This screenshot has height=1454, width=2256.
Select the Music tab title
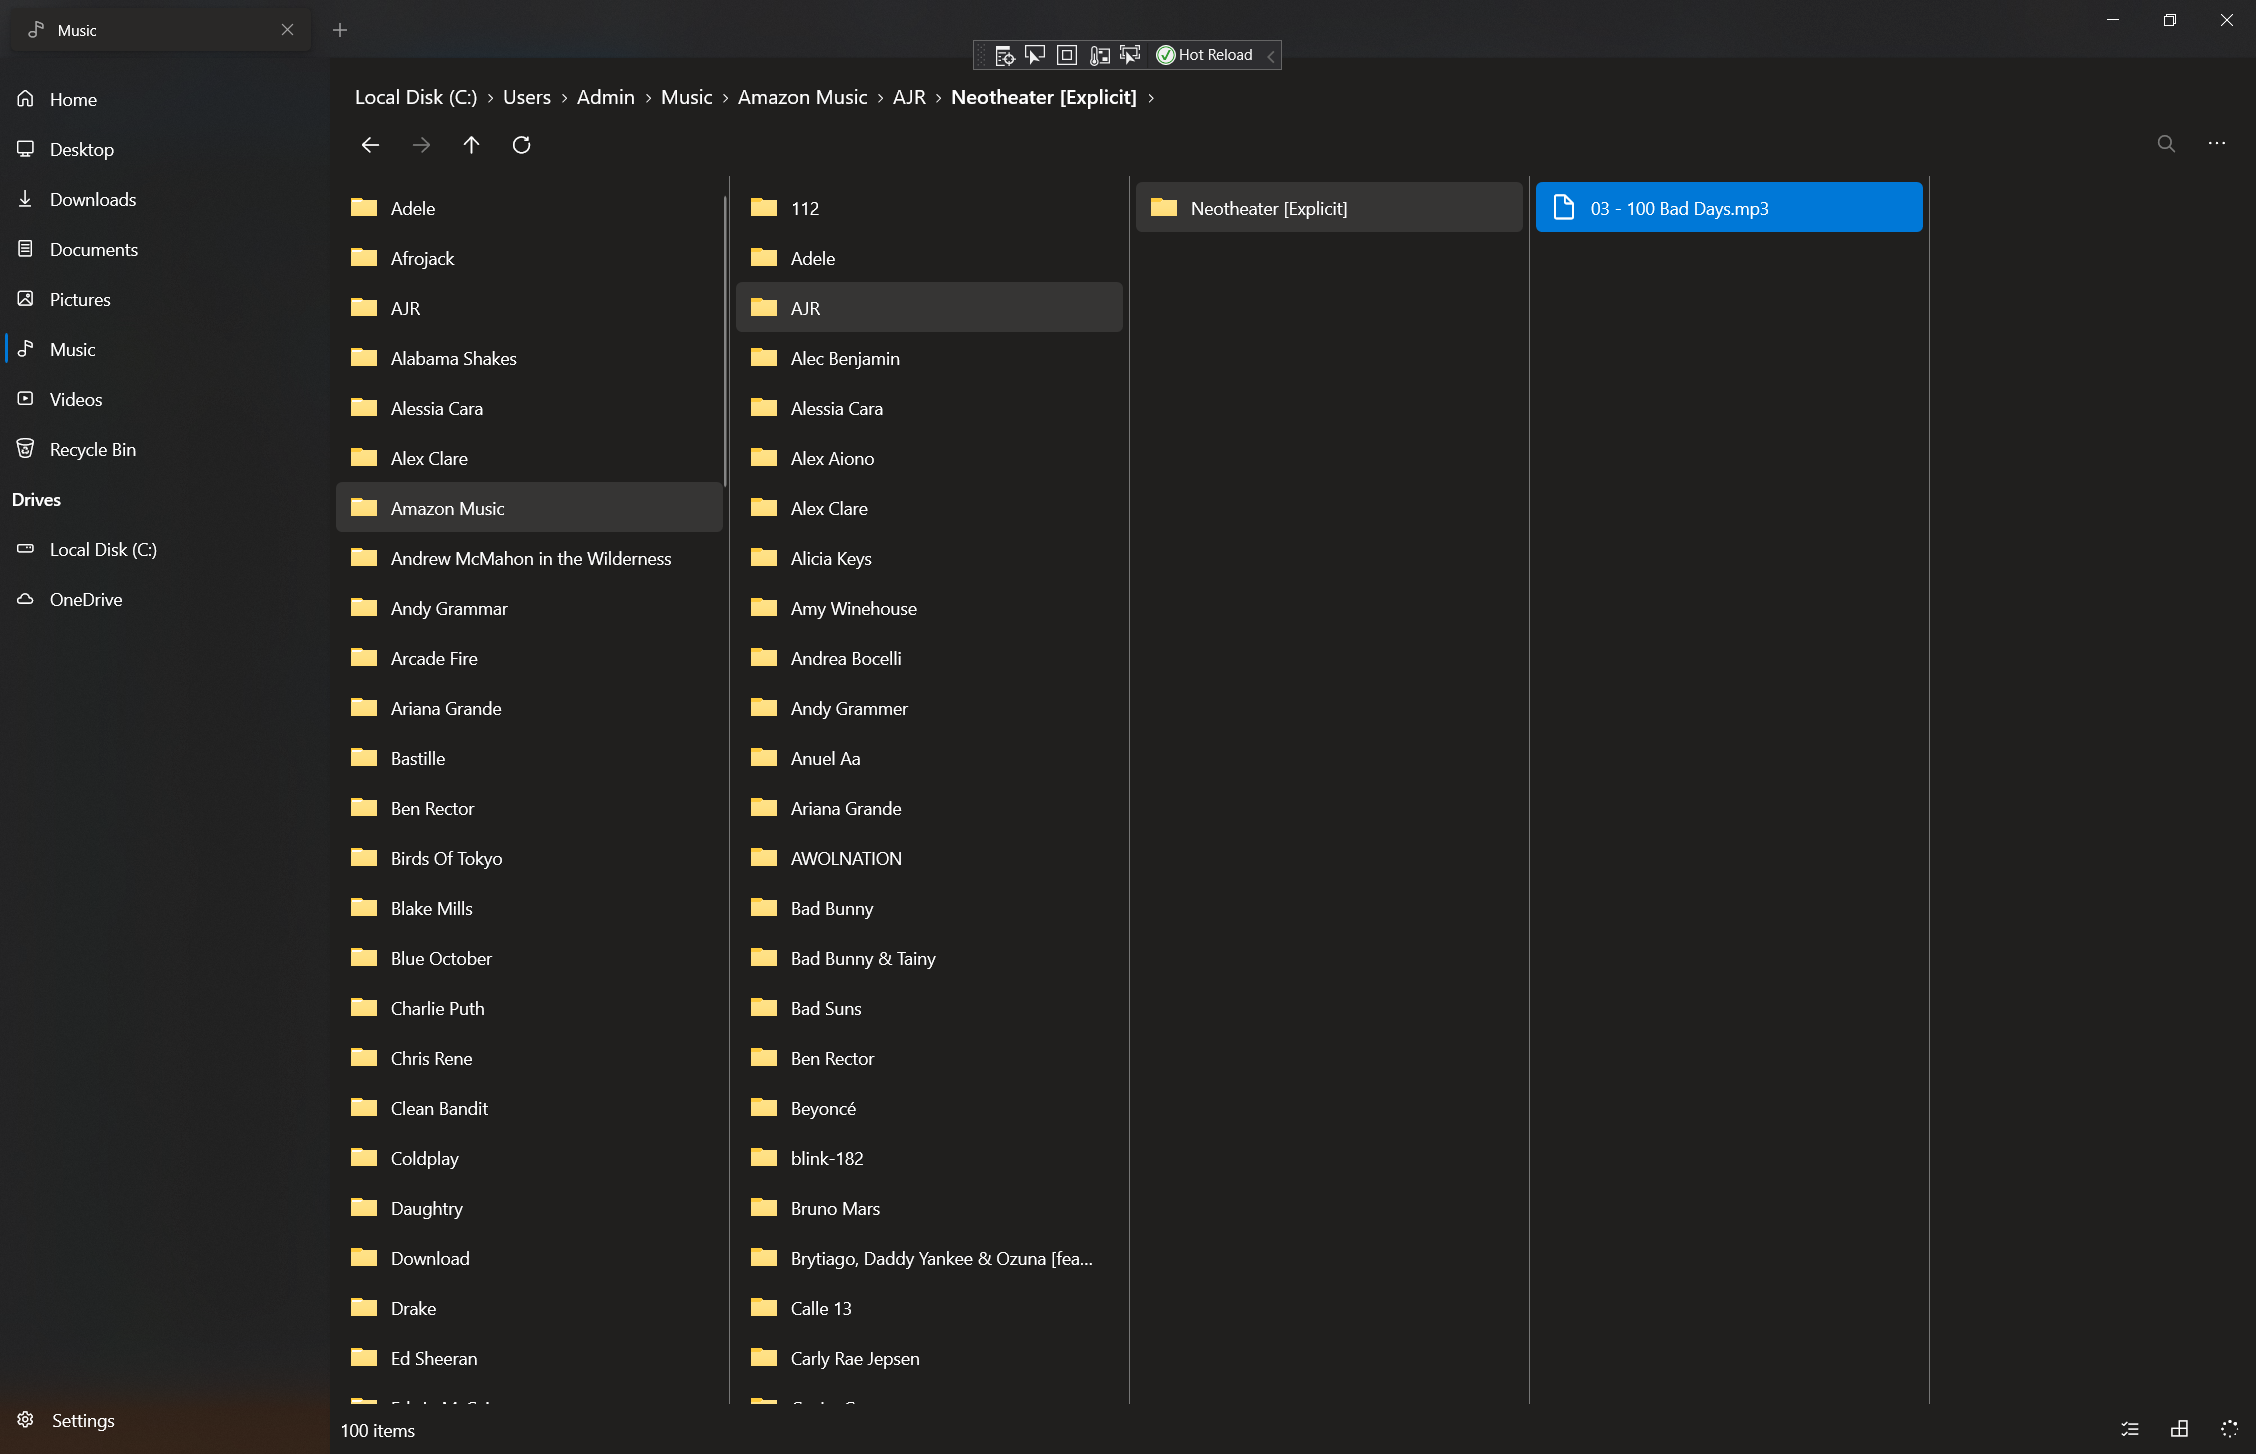click(x=77, y=30)
